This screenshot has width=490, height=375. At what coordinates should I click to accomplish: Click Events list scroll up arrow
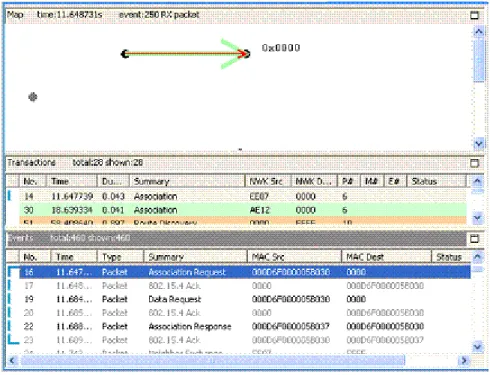pyautogui.click(x=477, y=257)
